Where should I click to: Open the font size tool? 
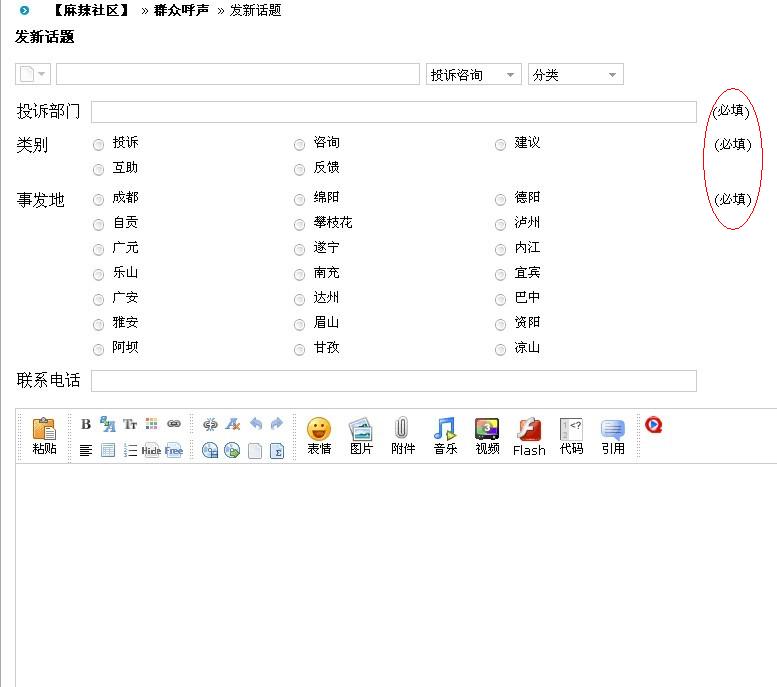point(108,424)
